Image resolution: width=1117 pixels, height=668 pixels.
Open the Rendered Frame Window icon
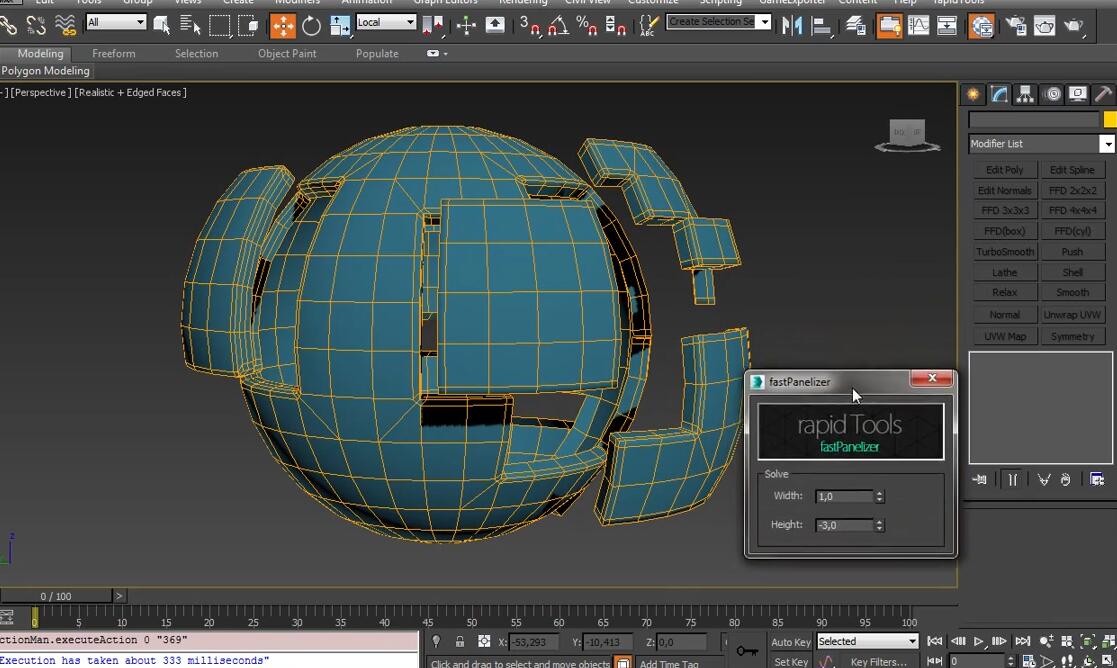click(1044, 26)
